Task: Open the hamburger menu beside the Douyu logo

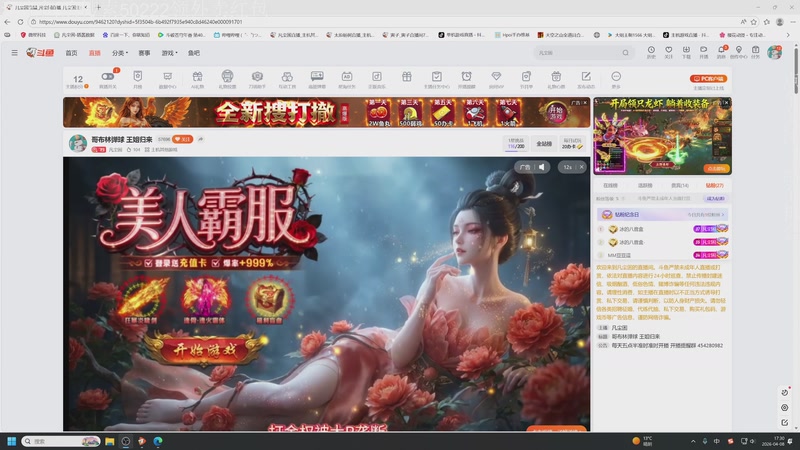Action: (14, 53)
